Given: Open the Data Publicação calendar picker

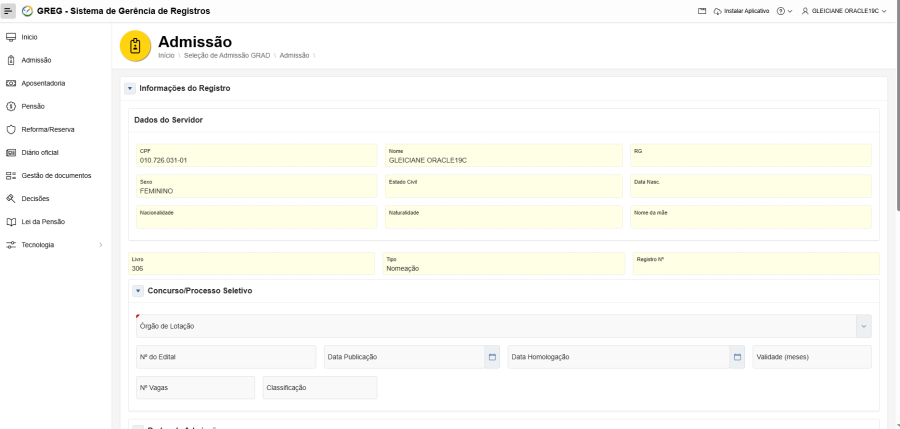Looking at the screenshot, I should coord(492,357).
